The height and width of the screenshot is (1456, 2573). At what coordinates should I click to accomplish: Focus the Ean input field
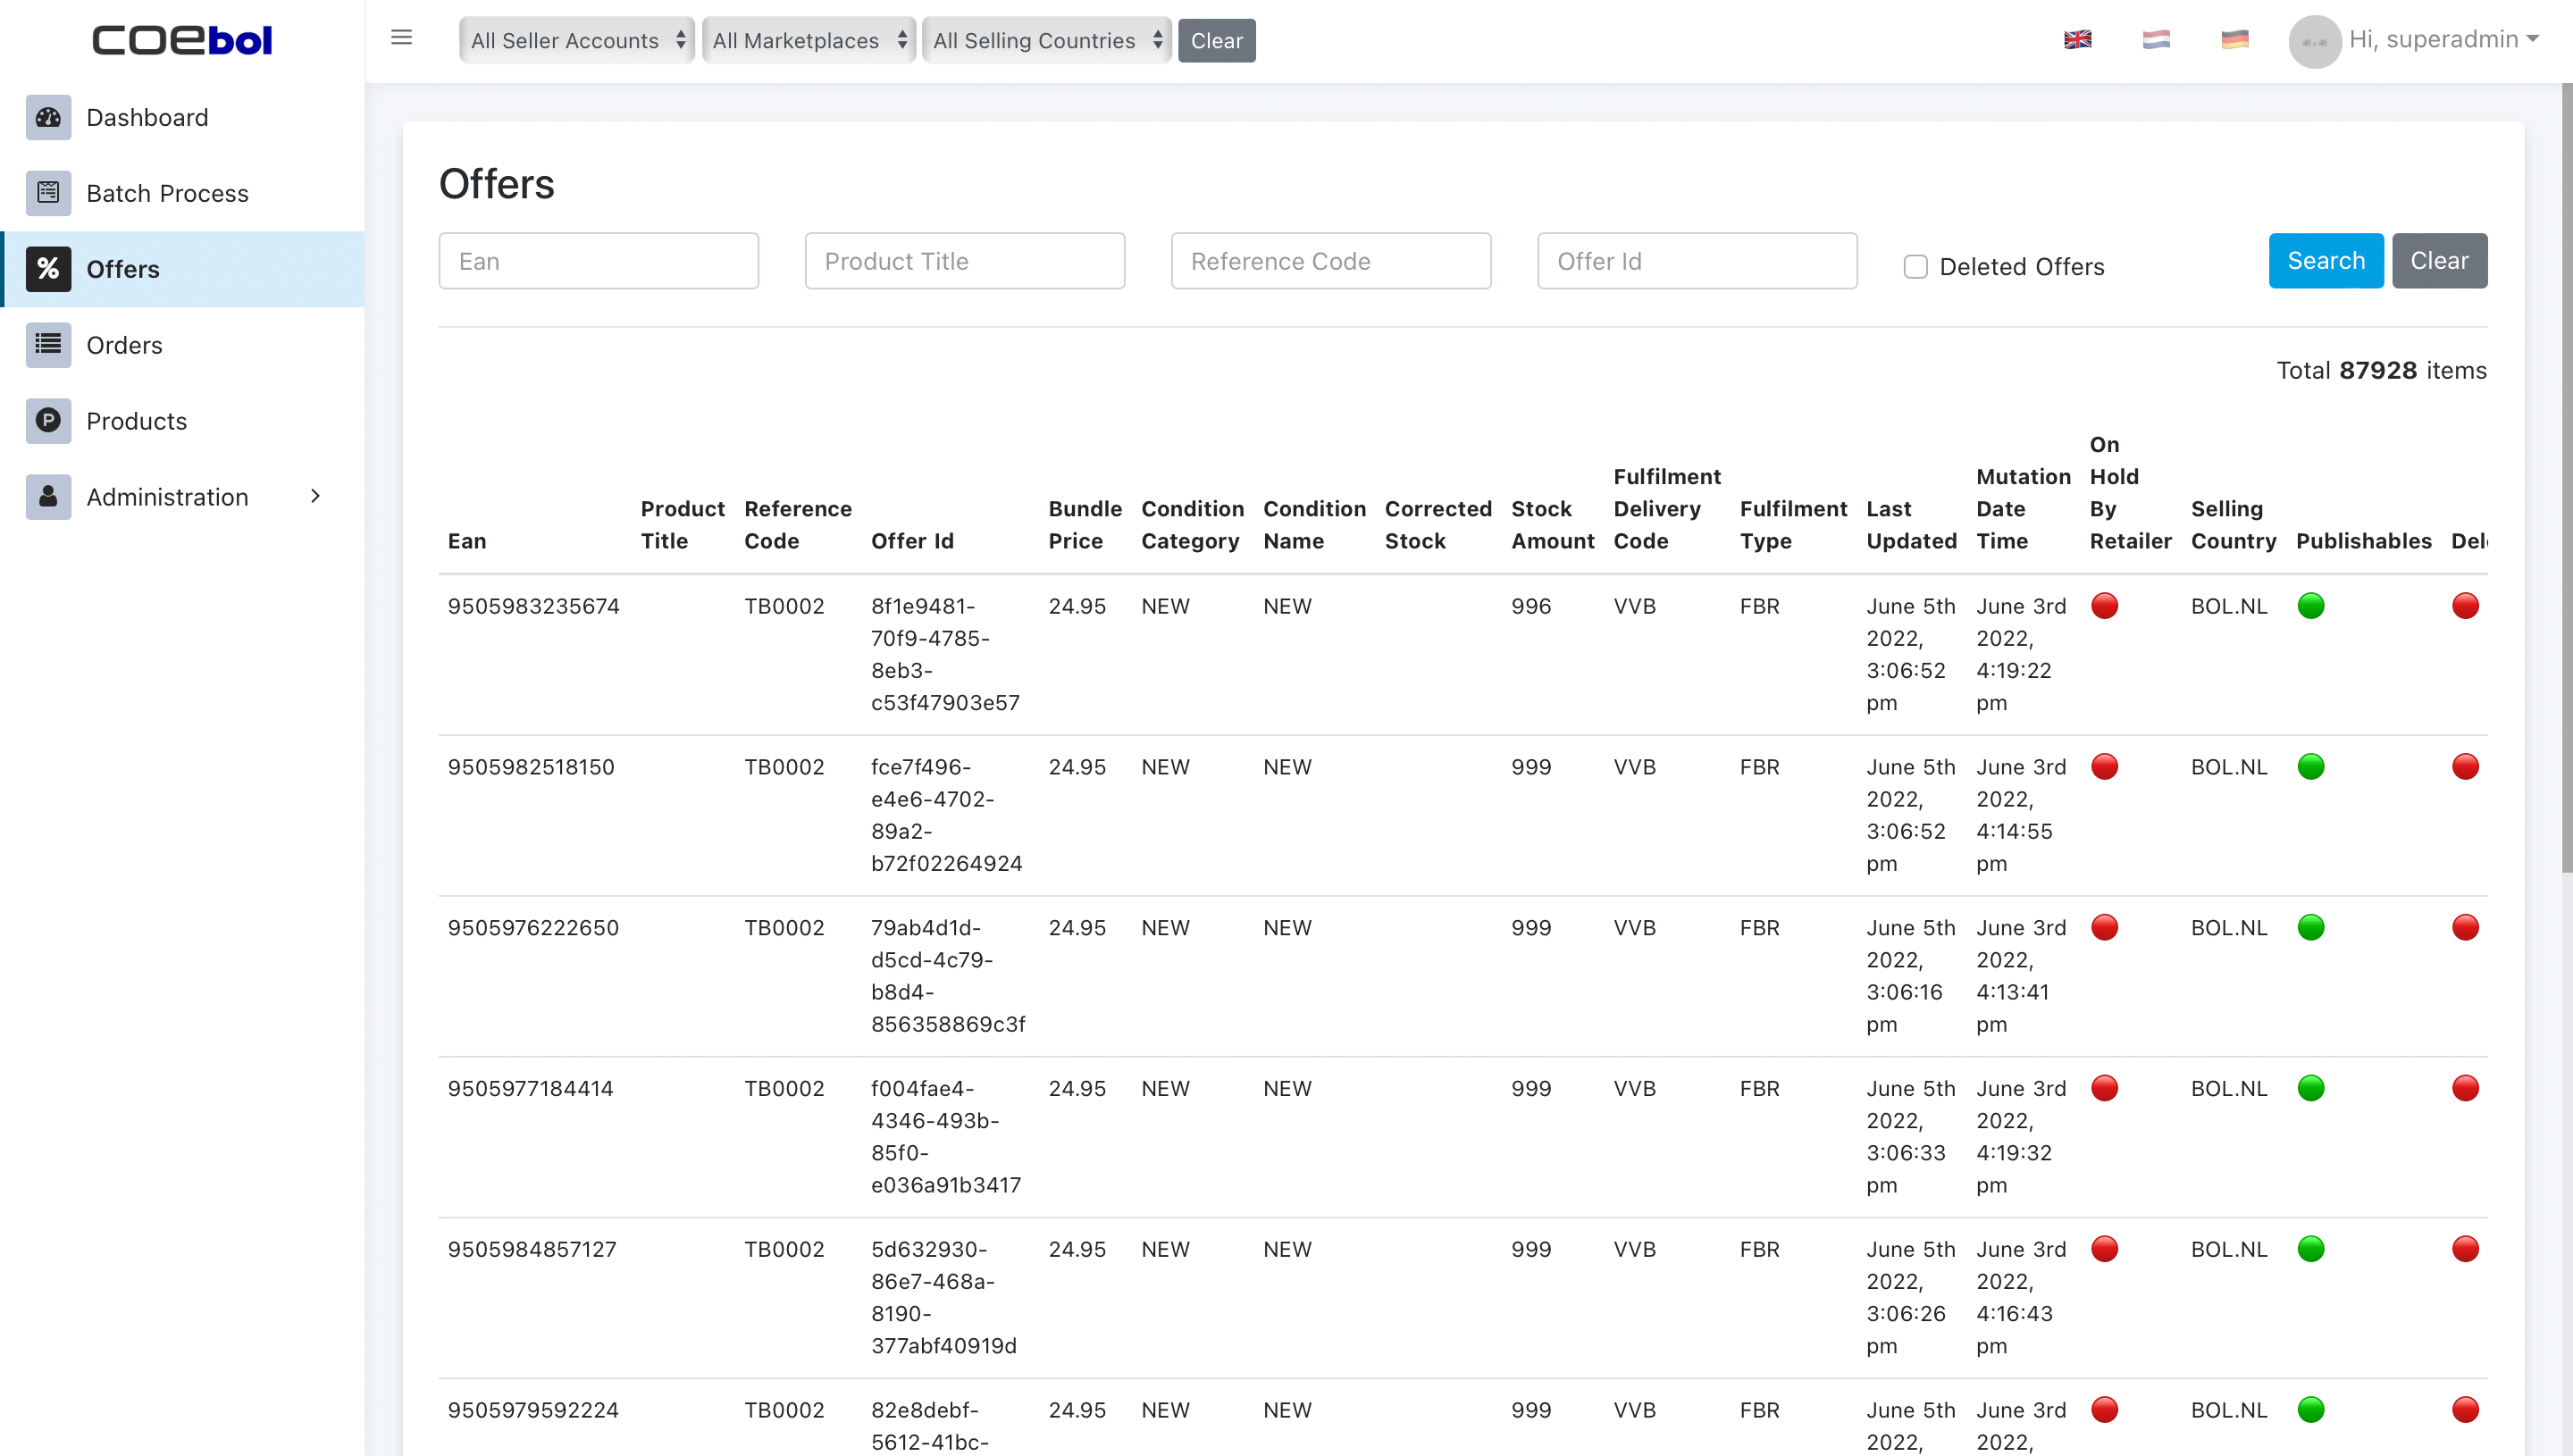[598, 261]
